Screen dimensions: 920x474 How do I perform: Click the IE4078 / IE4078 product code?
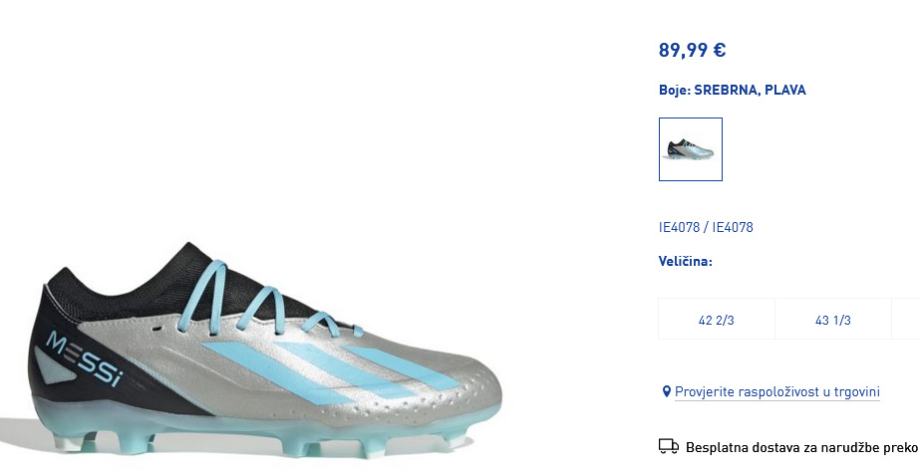[x=706, y=227]
